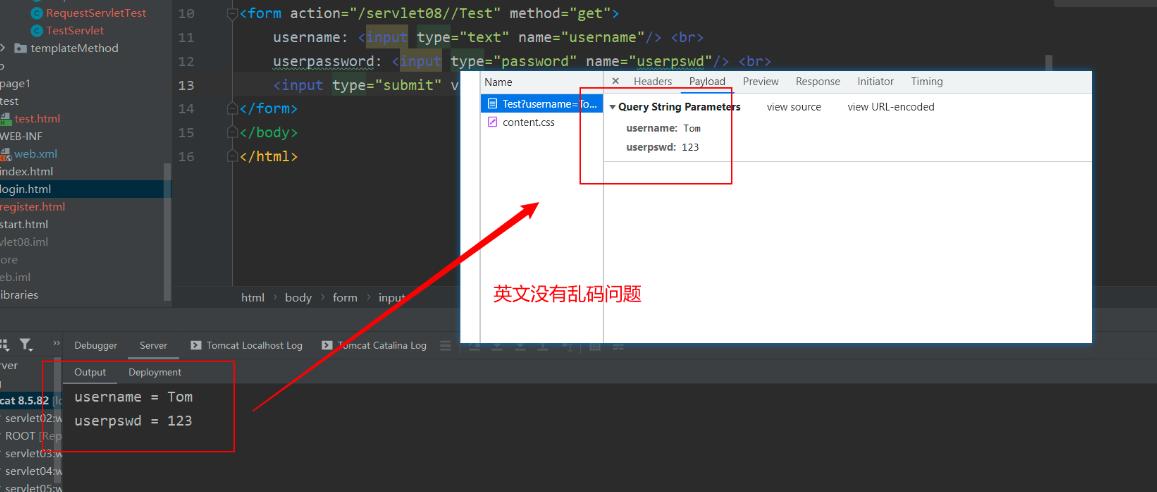Viewport: 1157px width, 492px height.
Task: Click the console line username = Tom
Action: coord(134,397)
